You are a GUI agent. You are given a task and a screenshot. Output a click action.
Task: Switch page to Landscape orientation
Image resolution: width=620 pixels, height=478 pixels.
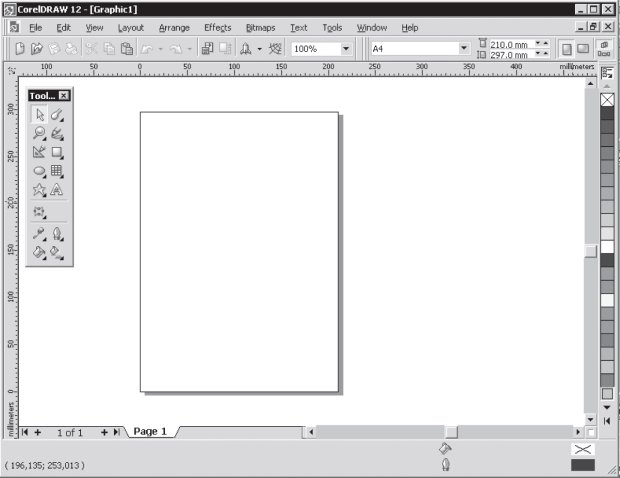click(583, 49)
